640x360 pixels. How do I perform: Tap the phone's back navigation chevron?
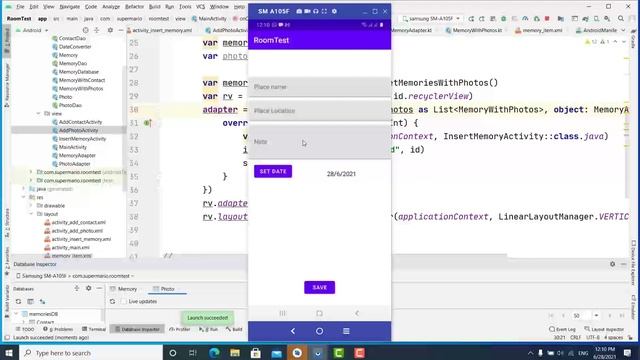[x=357, y=313]
